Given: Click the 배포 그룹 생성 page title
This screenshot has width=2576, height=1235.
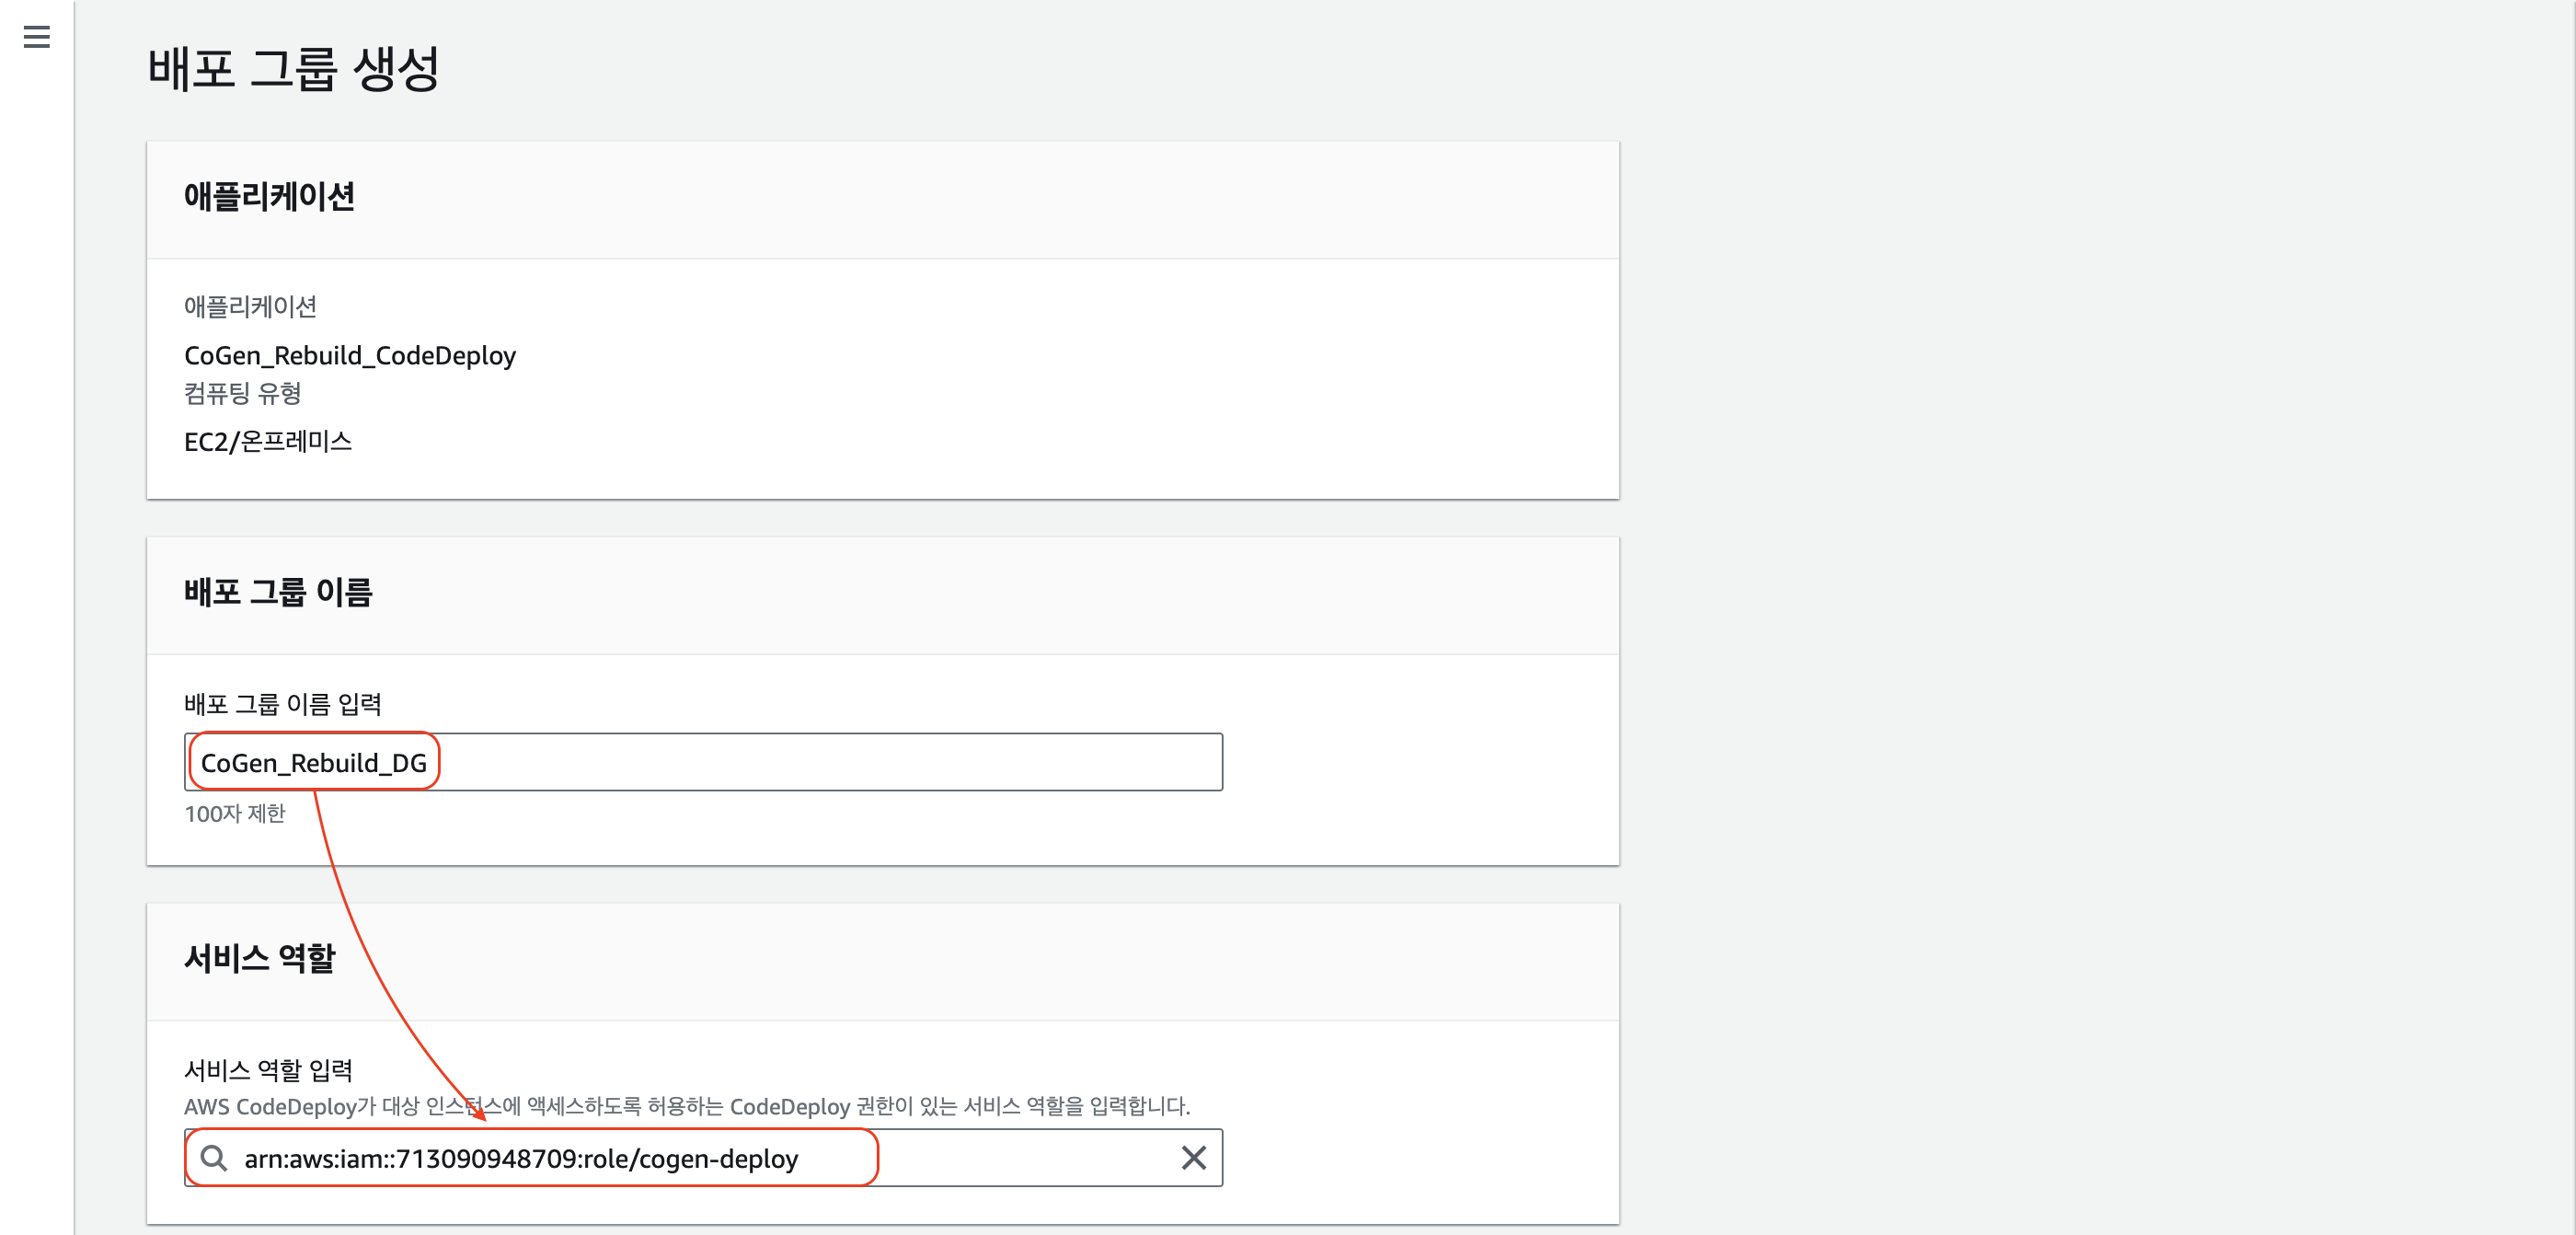Looking at the screenshot, I should [293, 69].
